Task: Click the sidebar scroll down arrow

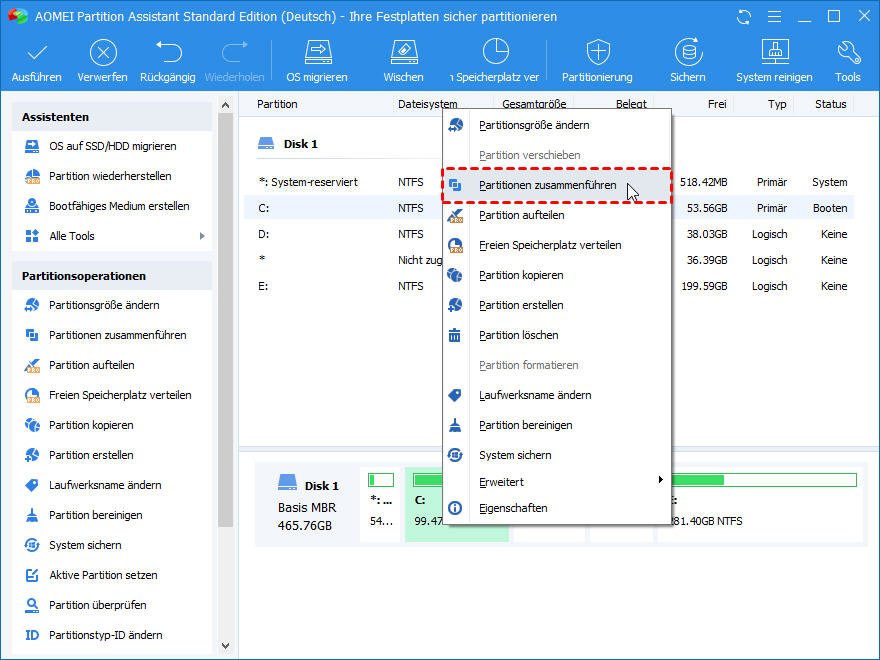Action: [226, 646]
